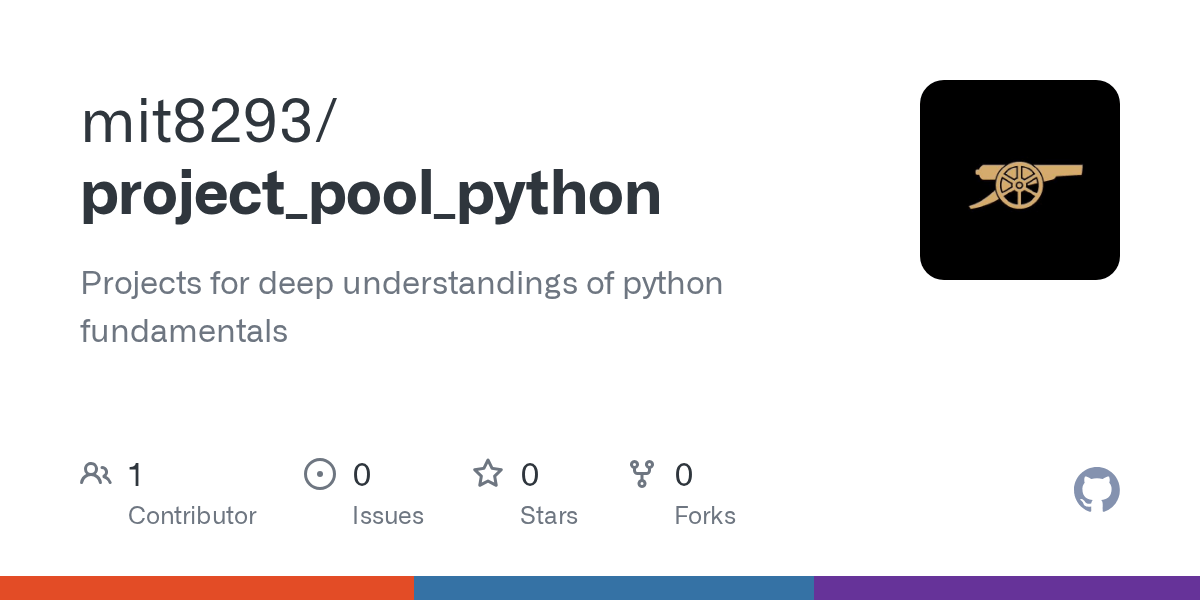Image resolution: width=1200 pixels, height=600 pixels.
Task: Select the Contributor count showing 1
Action: [x=136, y=474]
